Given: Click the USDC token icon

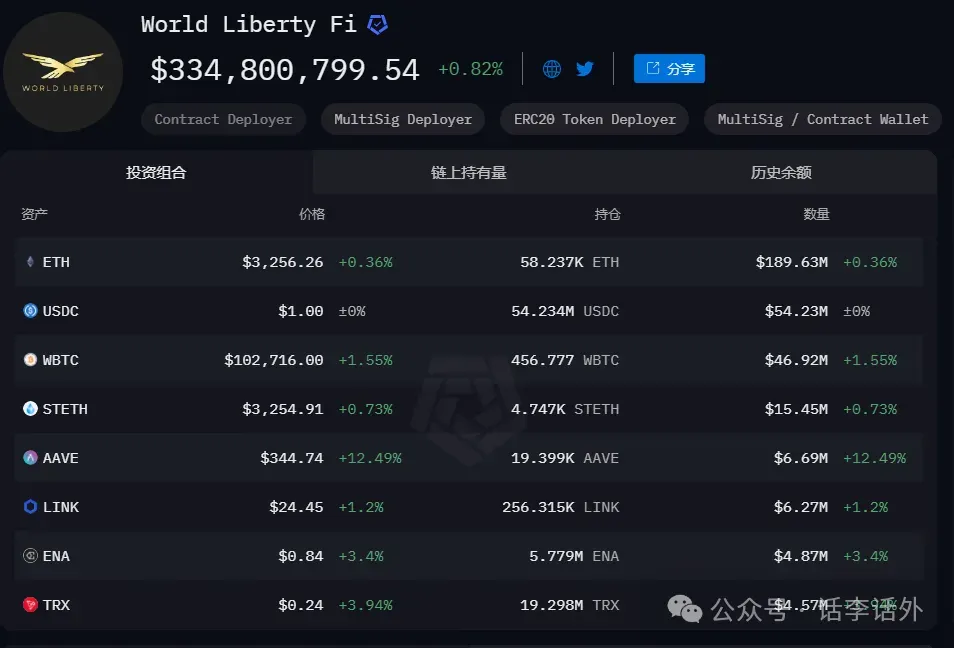Looking at the screenshot, I should tap(30, 310).
